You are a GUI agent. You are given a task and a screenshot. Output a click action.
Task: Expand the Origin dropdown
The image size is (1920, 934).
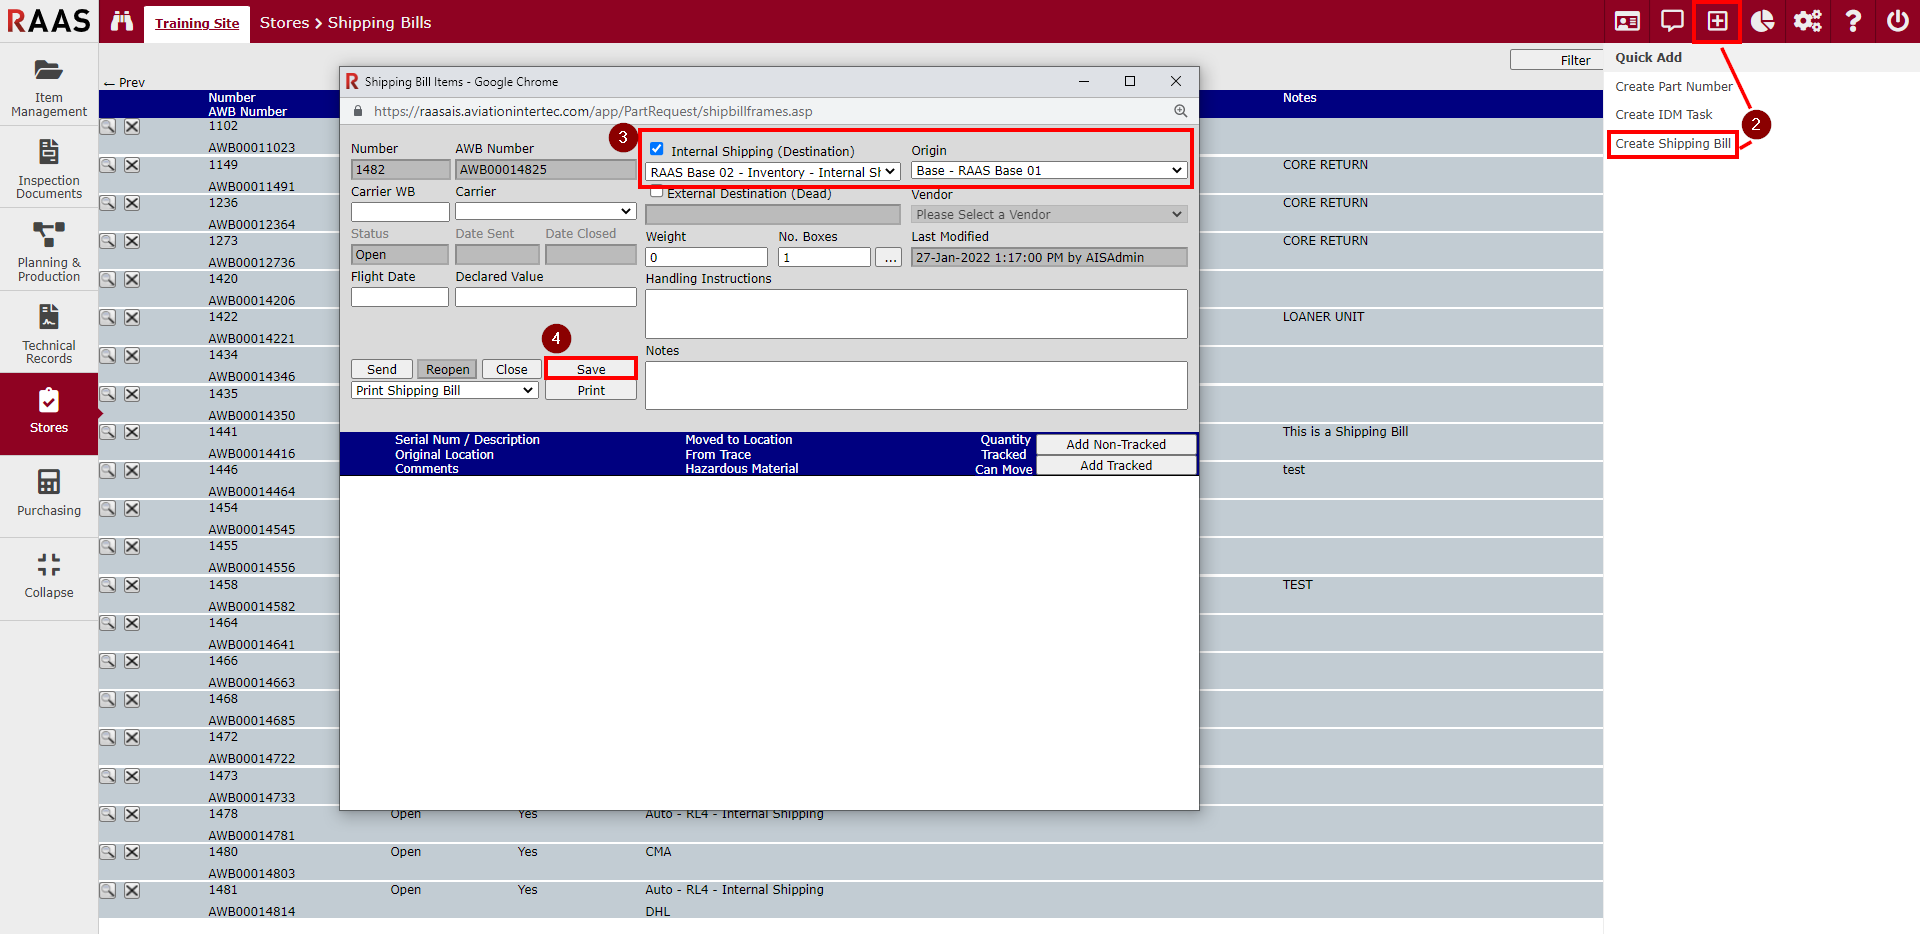click(1049, 171)
